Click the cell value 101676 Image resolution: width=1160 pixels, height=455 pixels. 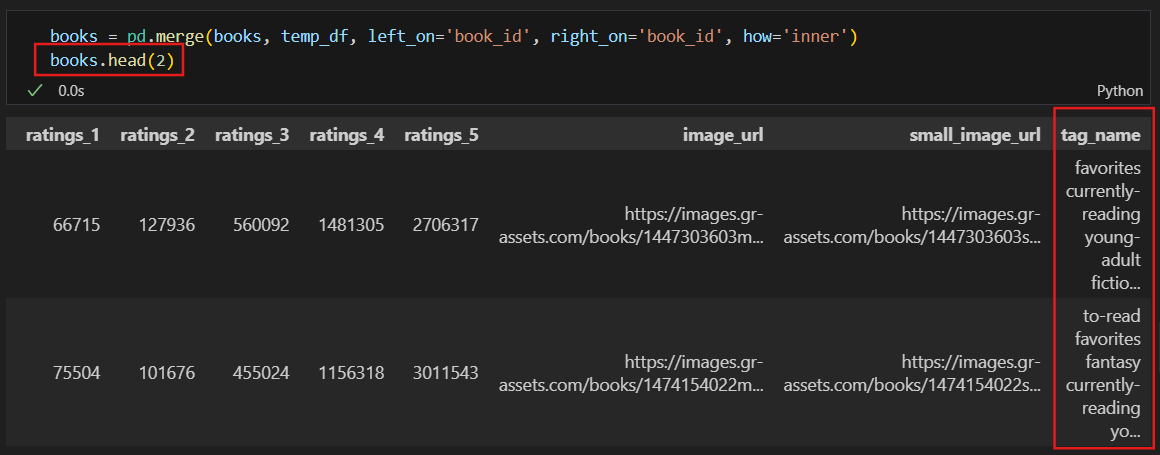click(166, 373)
